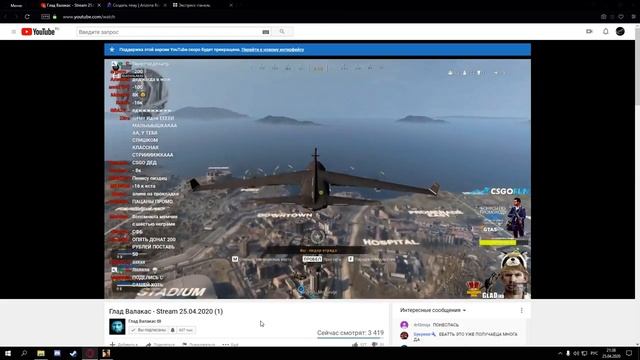This screenshot has width=640, height=360.
Task: Open the YouTube hamburger guide menu
Action: (x=13, y=31)
